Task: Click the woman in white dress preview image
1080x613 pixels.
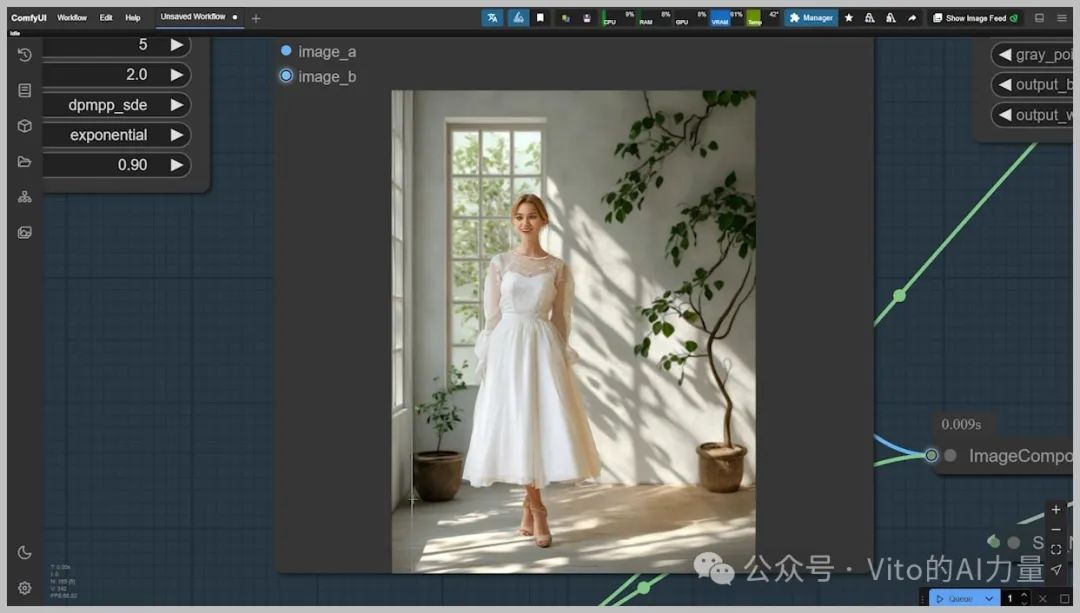Action: 573,331
